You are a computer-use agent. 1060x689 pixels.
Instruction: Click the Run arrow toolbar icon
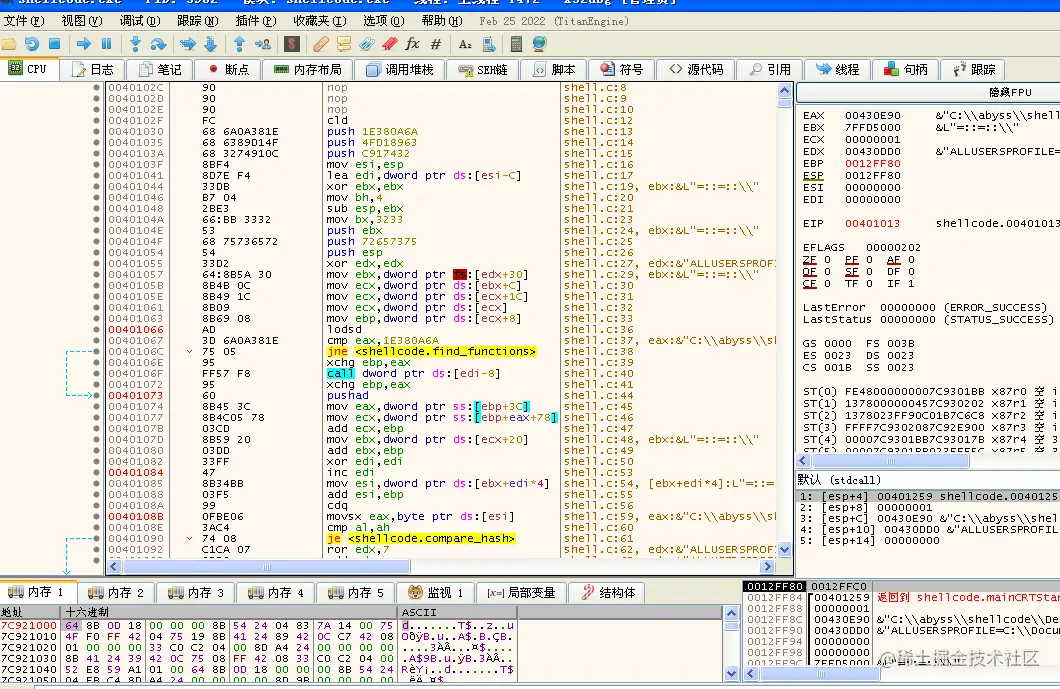tap(84, 44)
